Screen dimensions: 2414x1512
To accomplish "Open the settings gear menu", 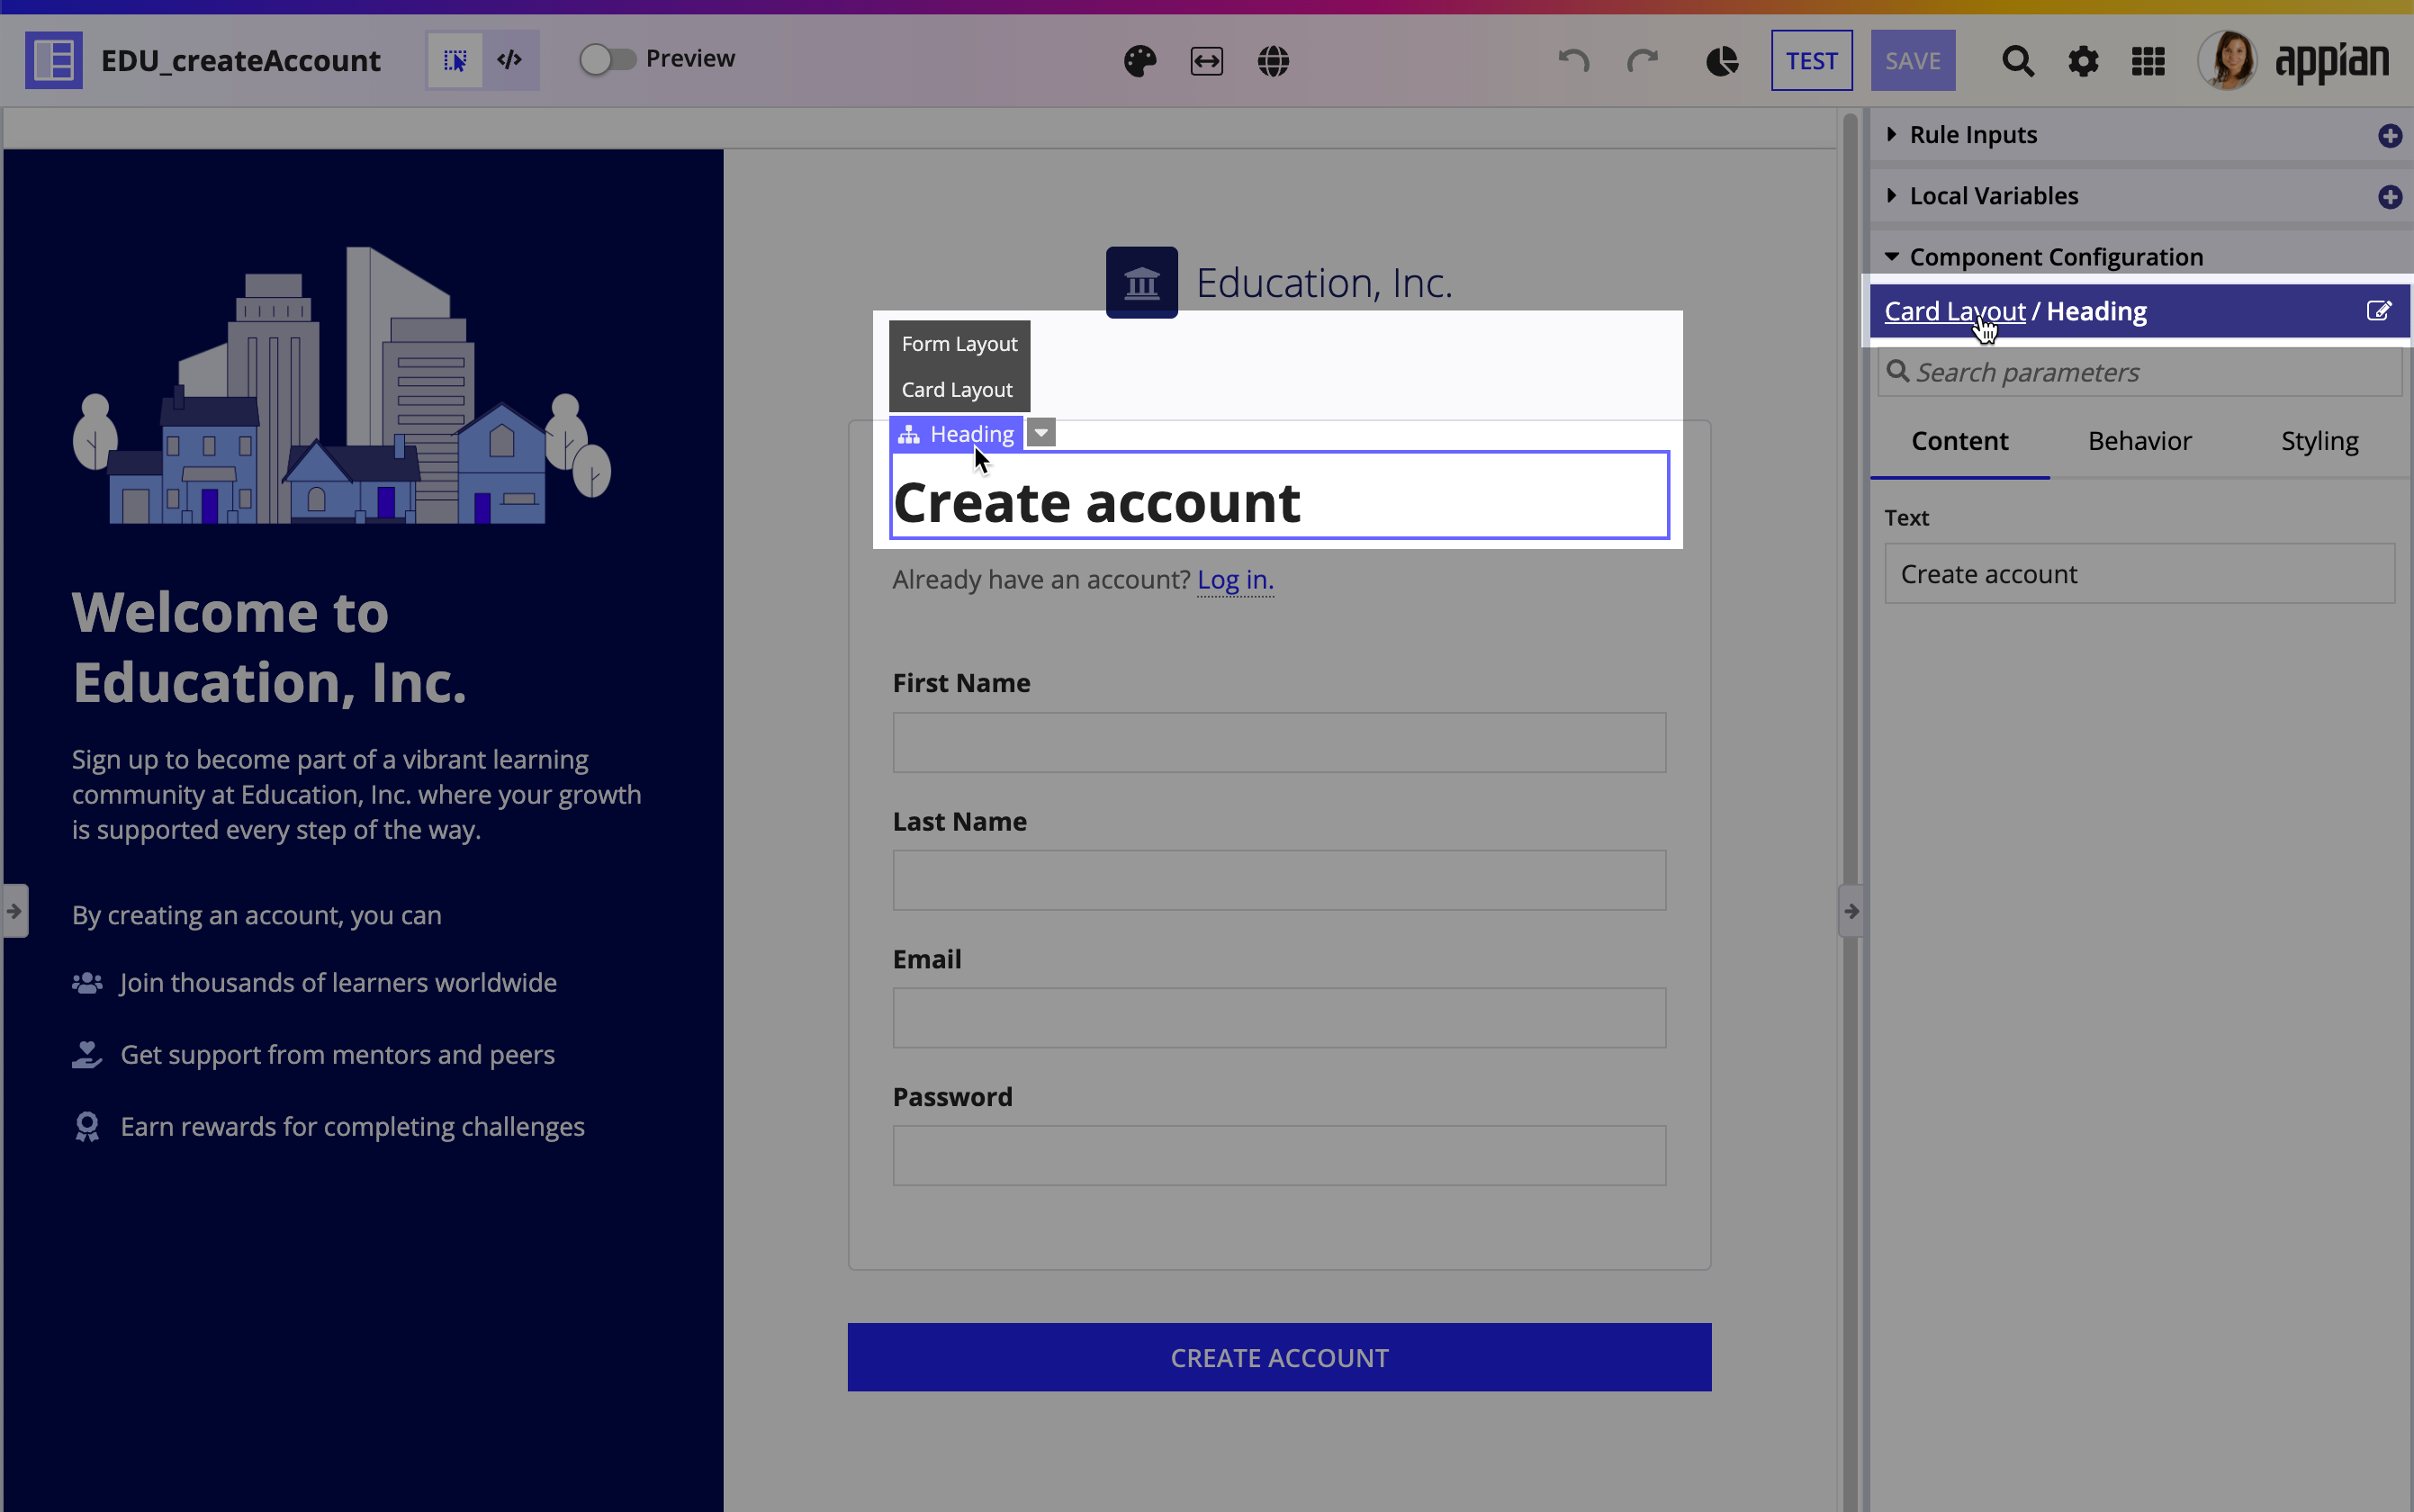I will [x=2083, y=61].
